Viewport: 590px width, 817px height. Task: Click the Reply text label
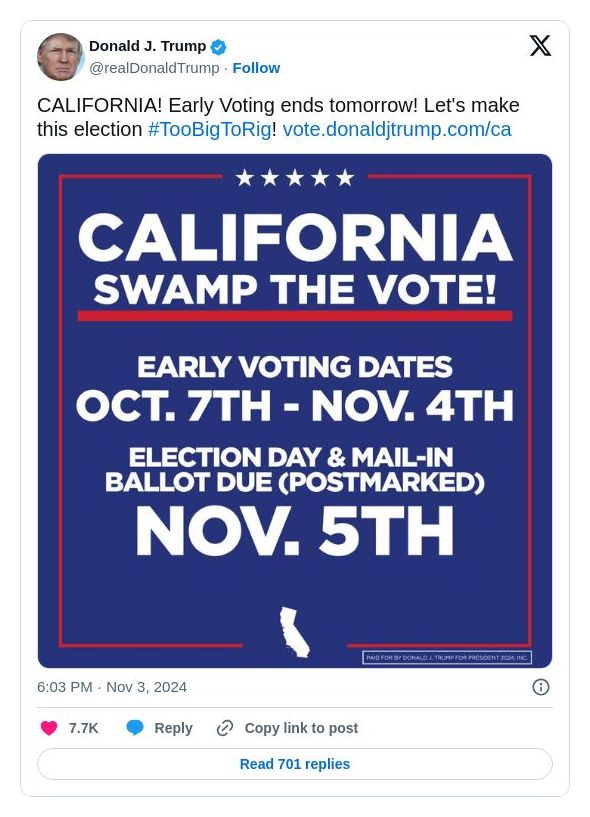pyautogui.click(x=173, y=728)
